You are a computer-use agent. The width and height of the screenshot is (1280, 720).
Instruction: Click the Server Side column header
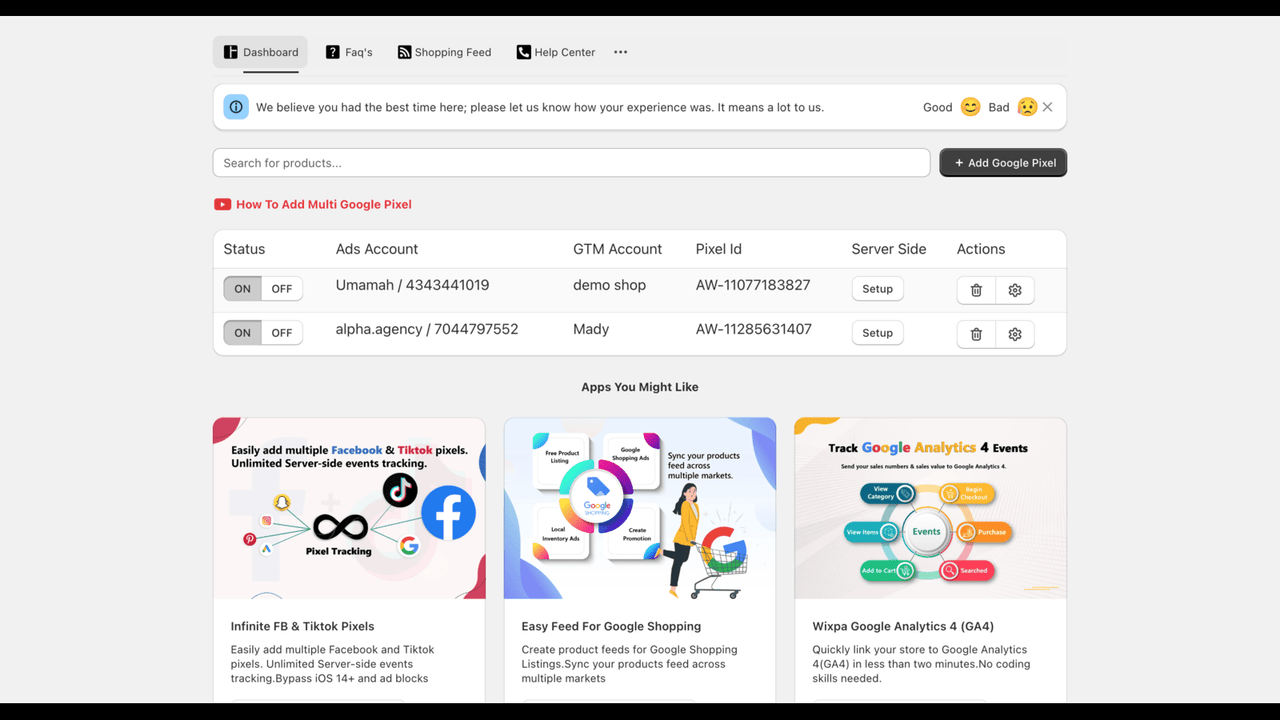(x=889, y=249)
